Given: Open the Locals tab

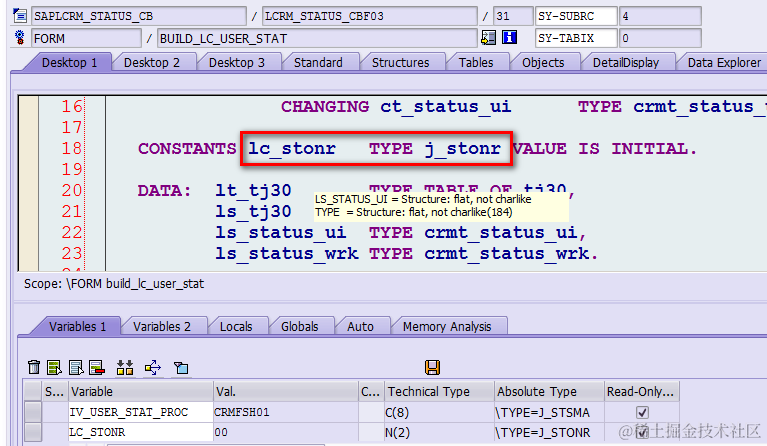Looking at the screenshot, I should [x=236, y=326].
